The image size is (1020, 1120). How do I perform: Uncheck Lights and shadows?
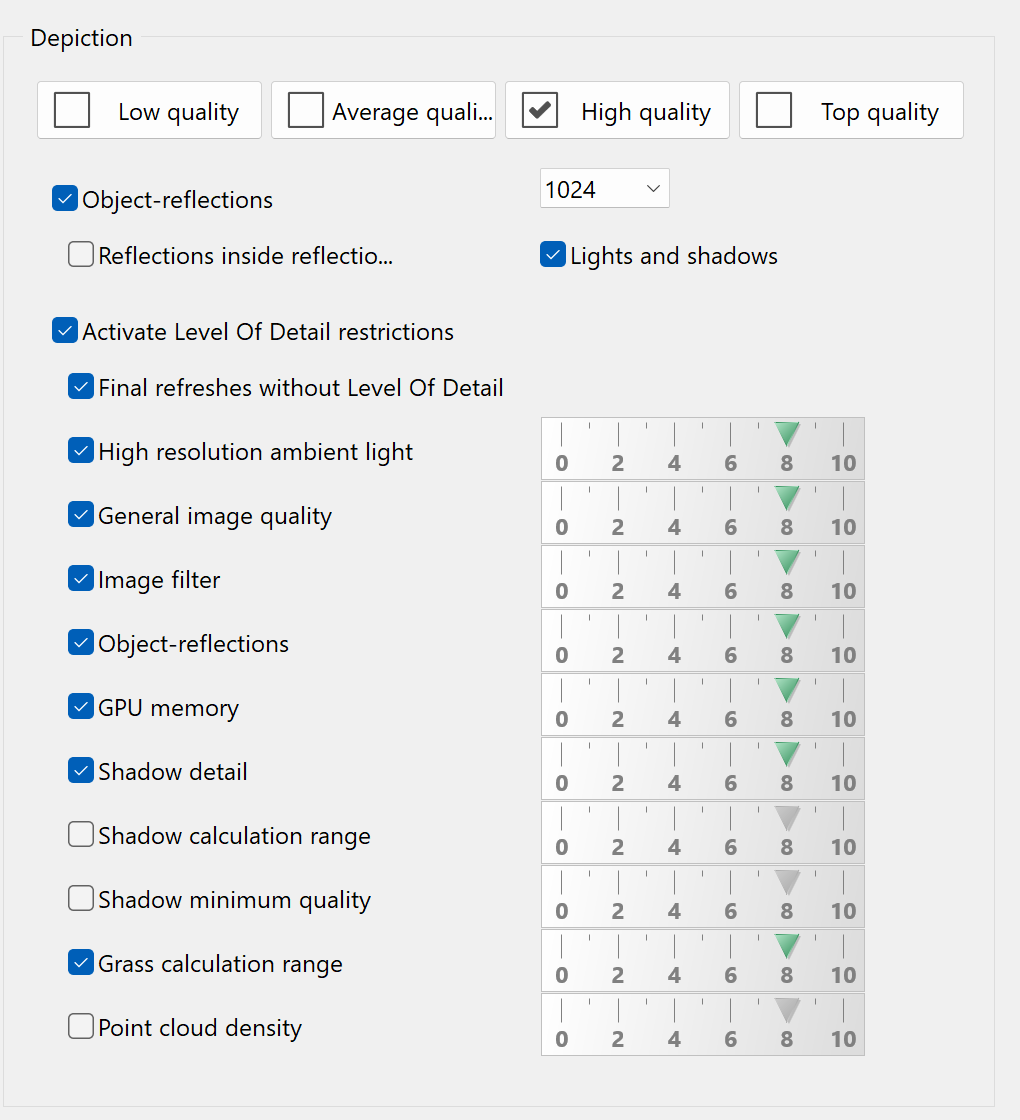[553, 254]
